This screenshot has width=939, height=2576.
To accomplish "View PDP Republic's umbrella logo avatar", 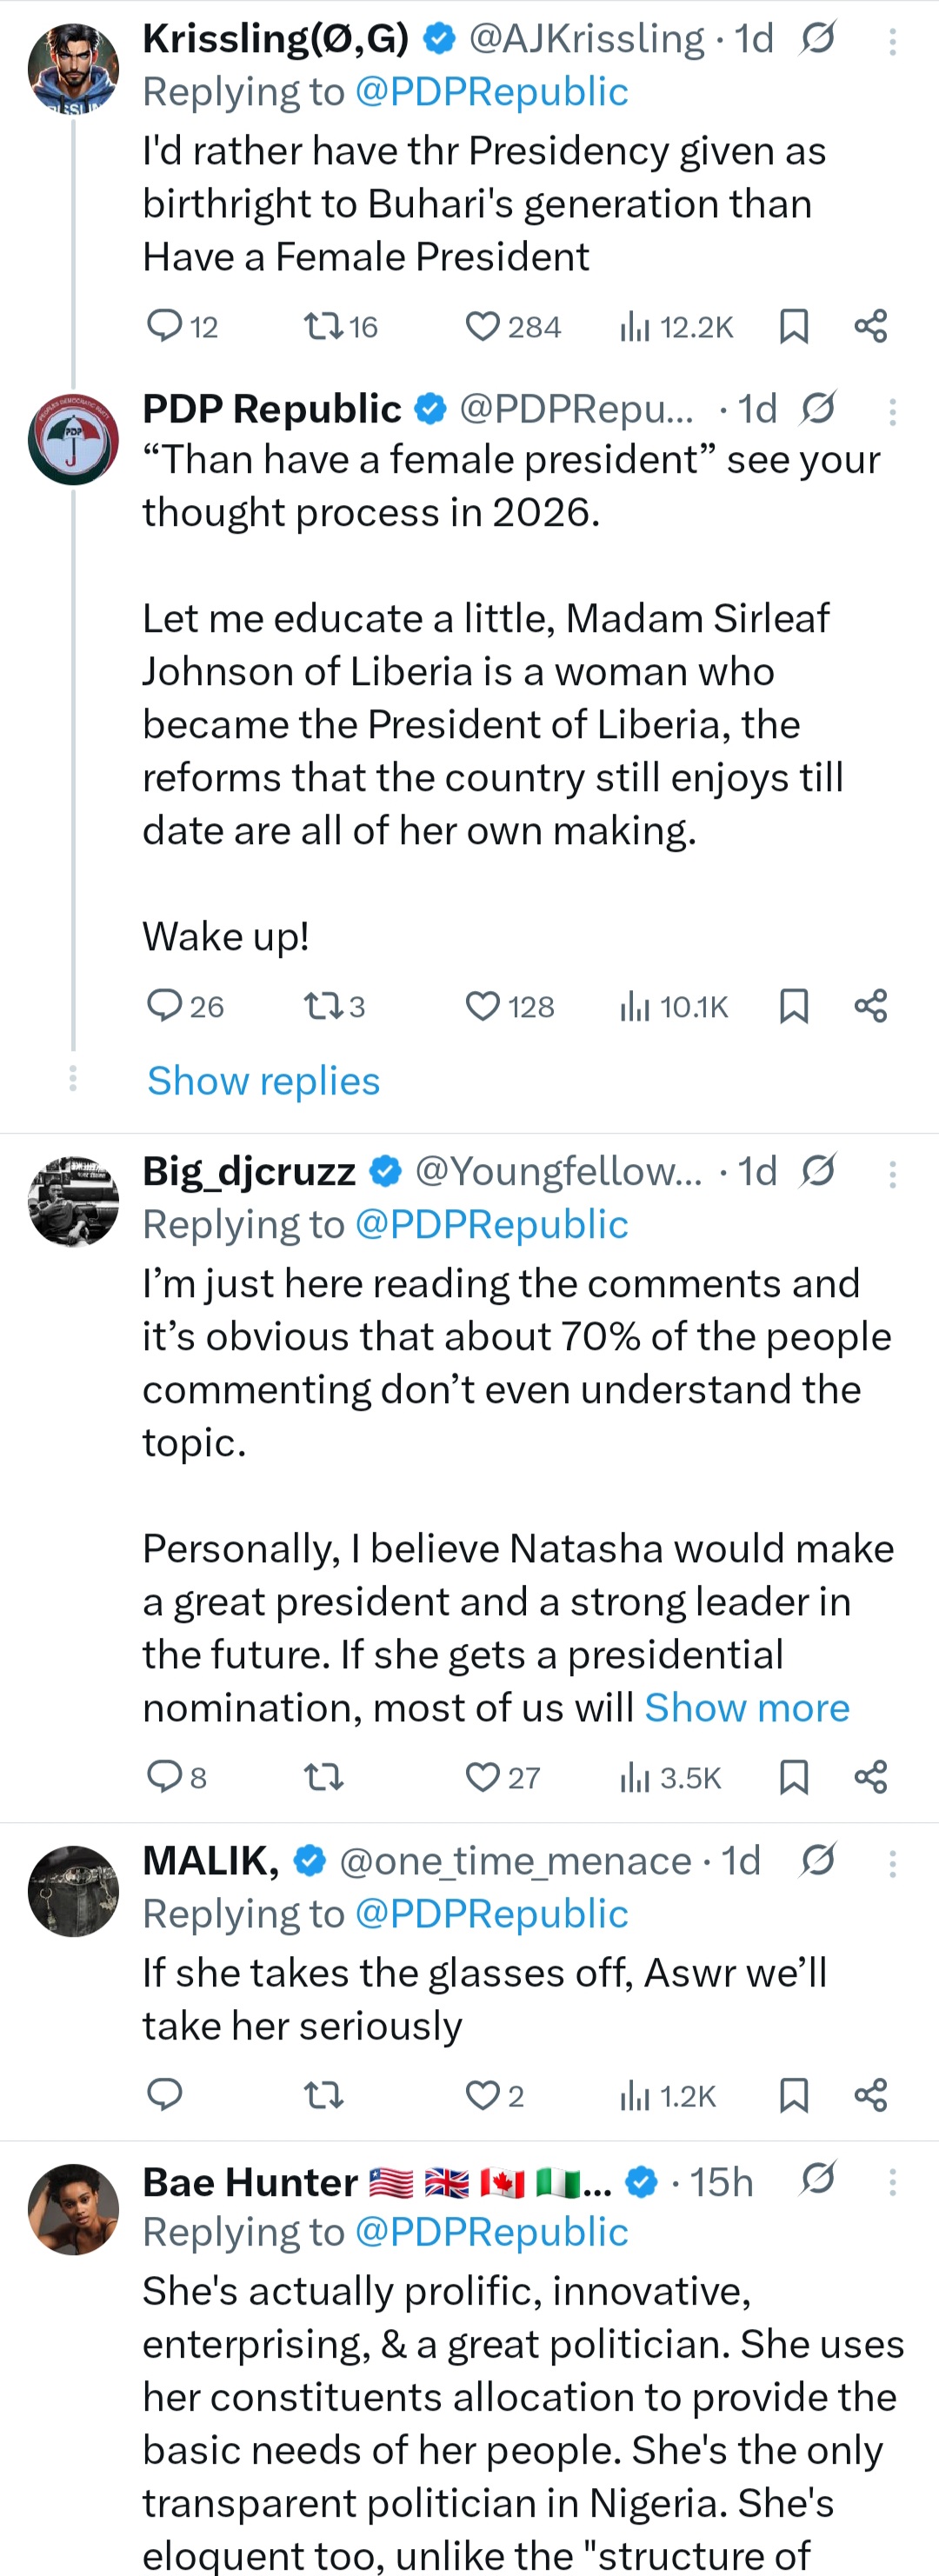I will pyautogui.click(x=73, y=439).
